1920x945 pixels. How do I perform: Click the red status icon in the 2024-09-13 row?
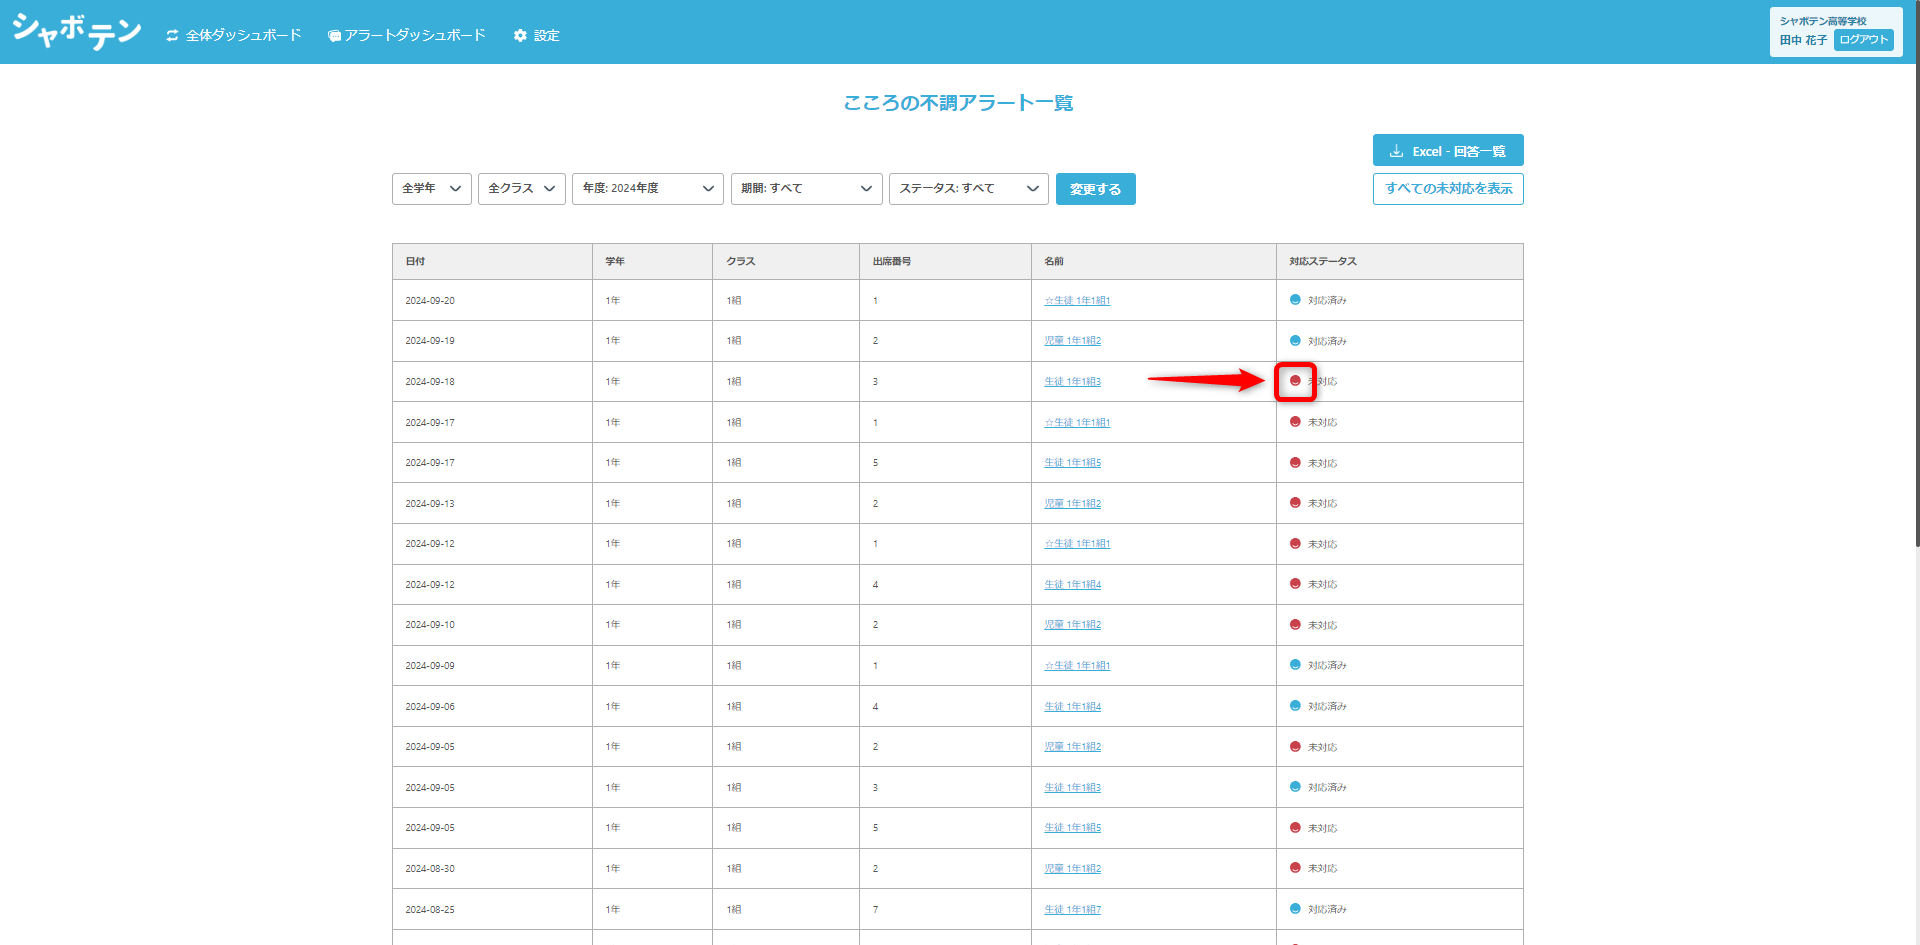[x=1295, y=503]
